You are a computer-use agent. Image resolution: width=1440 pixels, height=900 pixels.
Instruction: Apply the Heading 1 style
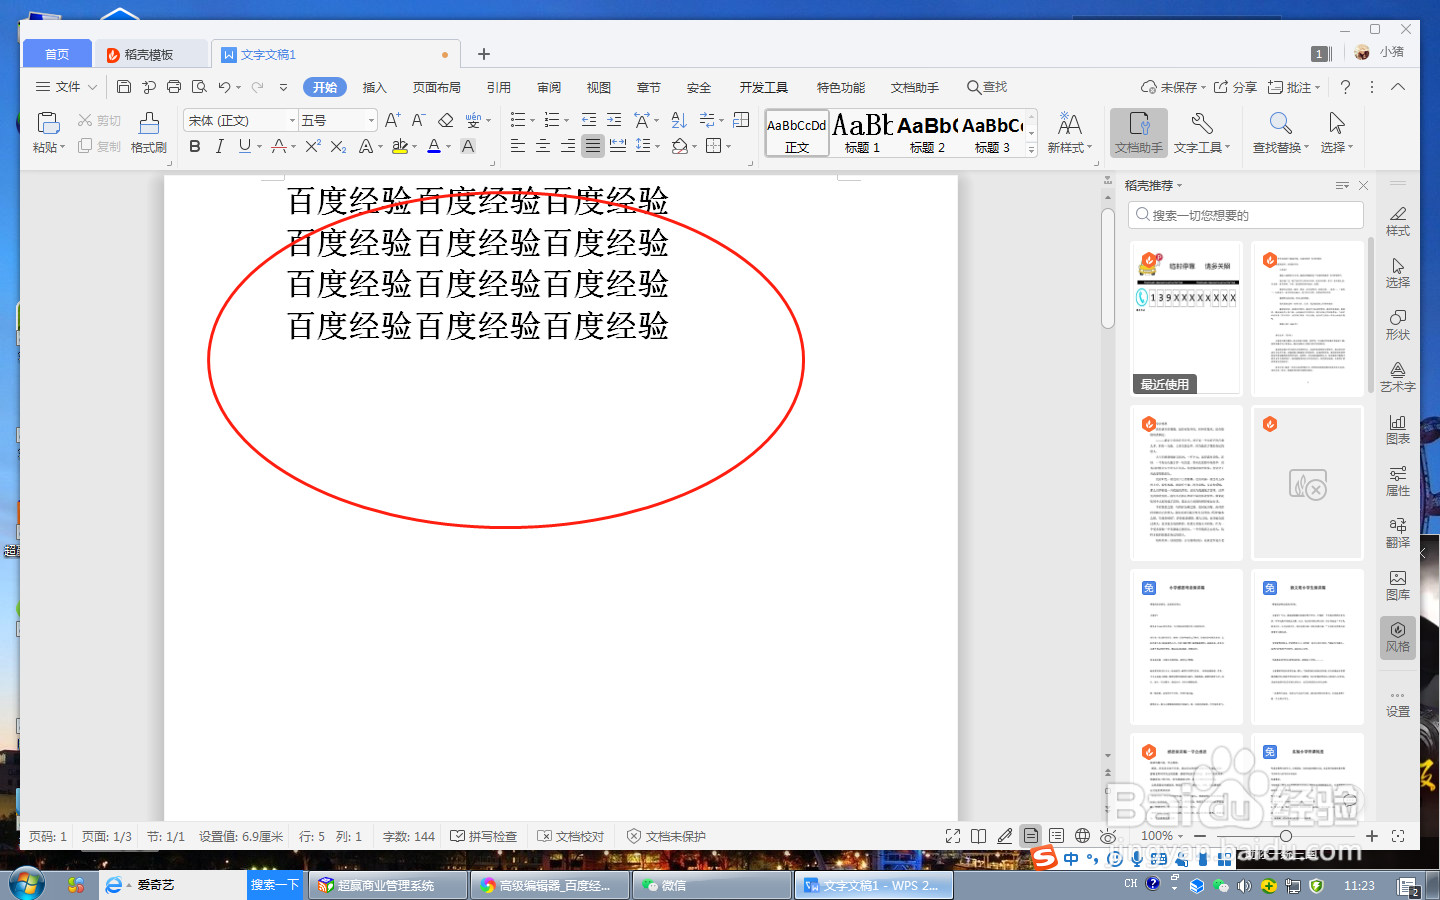[862, 133]
